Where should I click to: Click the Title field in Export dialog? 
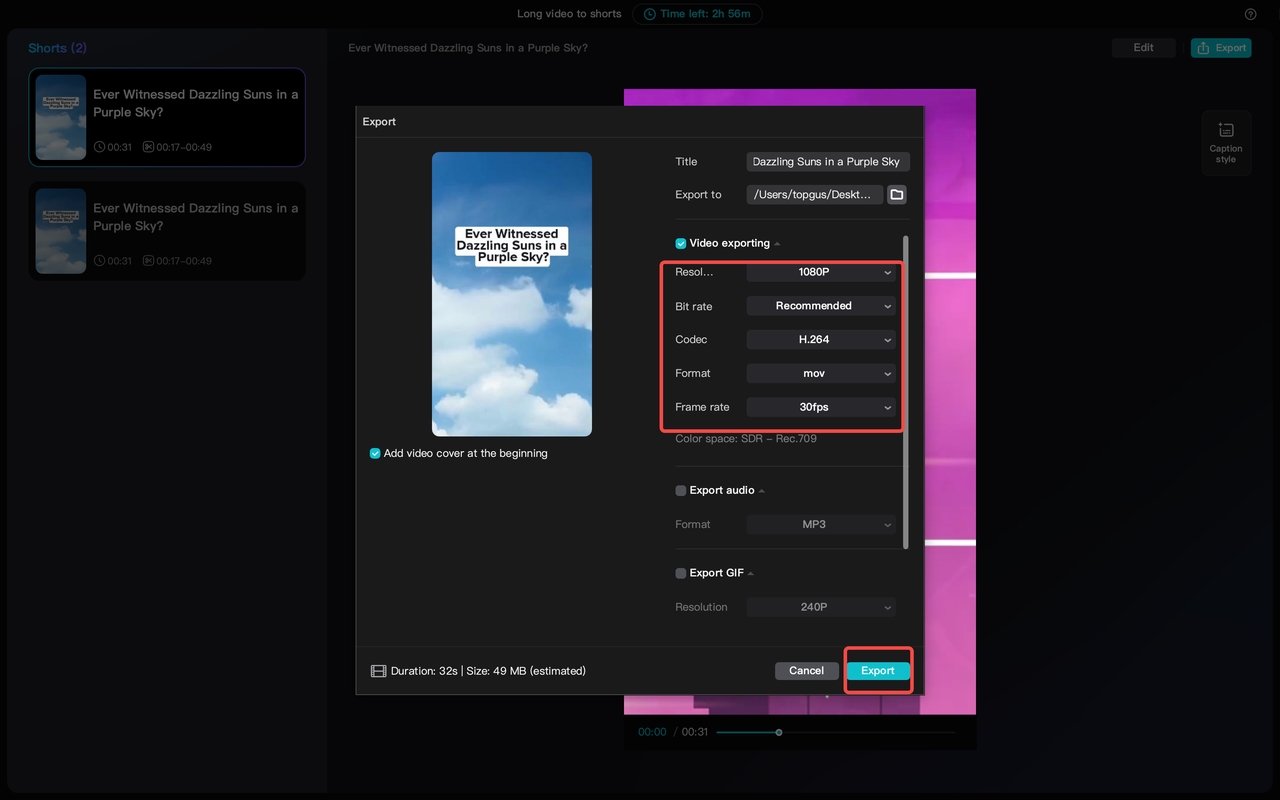pos(828,162)
